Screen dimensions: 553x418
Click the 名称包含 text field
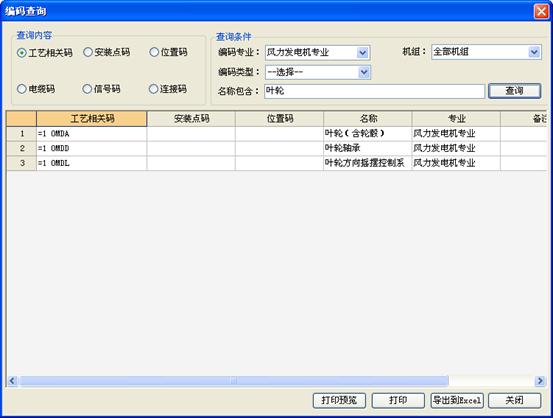pyautogui.click(x=374, y=91)
